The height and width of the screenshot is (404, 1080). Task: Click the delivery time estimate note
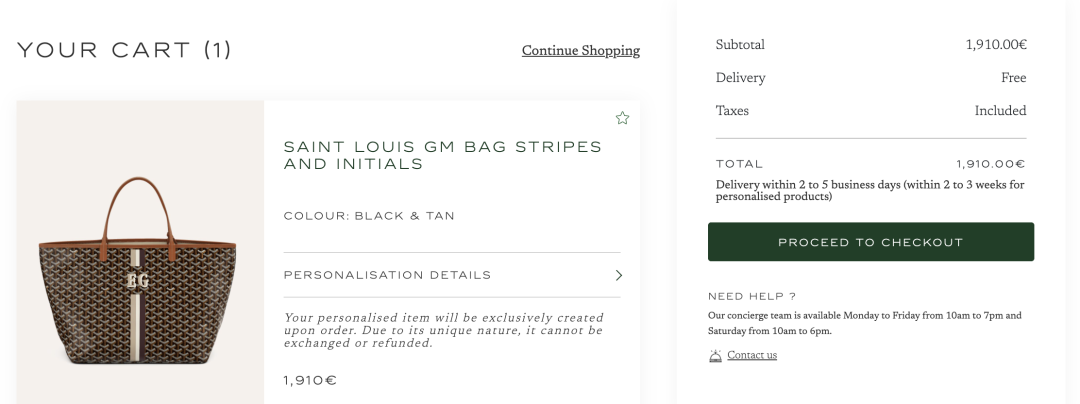[870, 190]
